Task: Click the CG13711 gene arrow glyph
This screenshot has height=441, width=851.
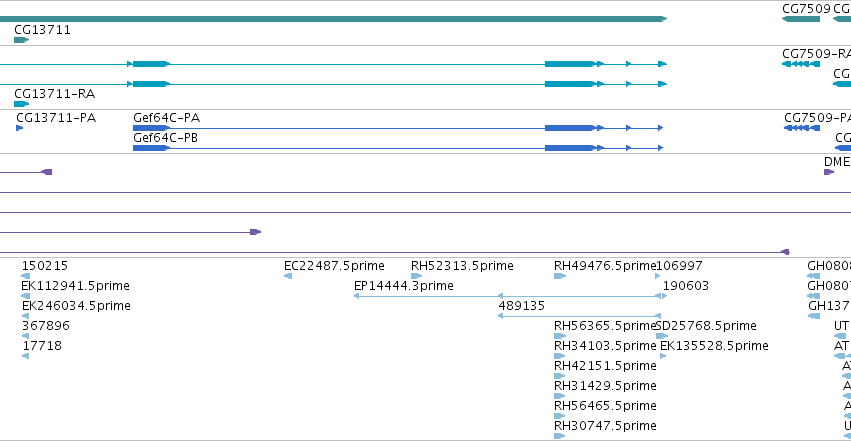Action: [21, 40]
